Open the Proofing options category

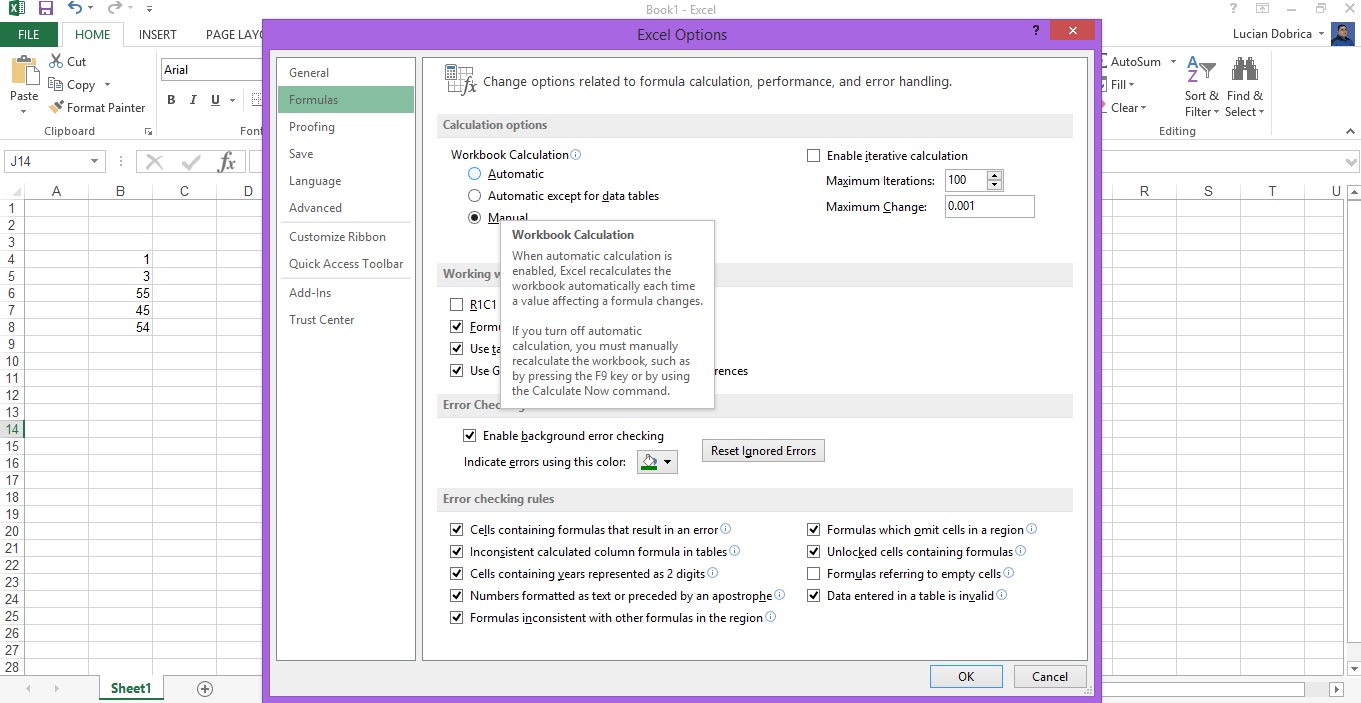pyautogui.click(x=345, y=127)
